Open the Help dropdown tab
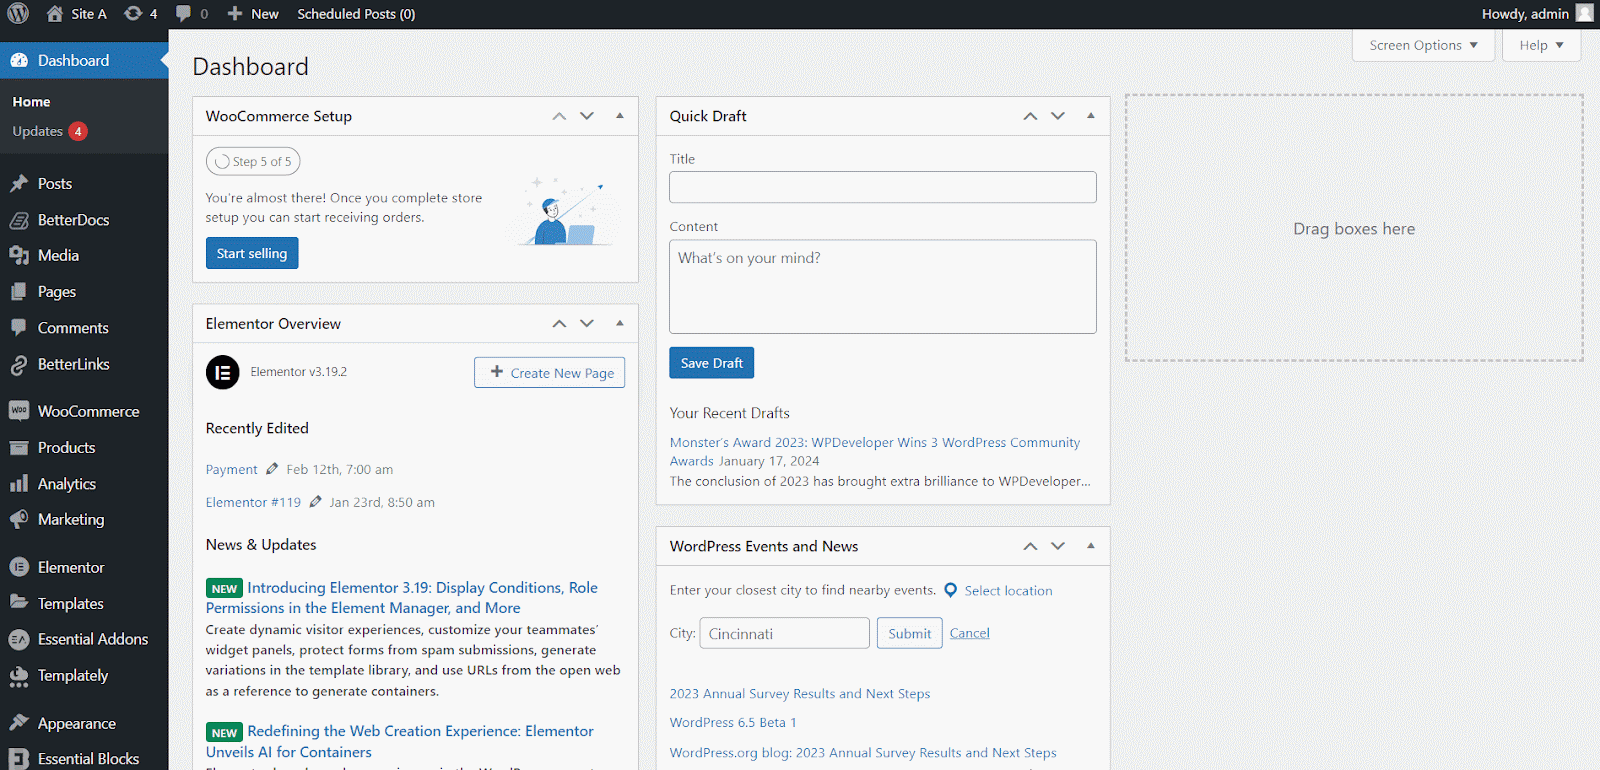Image resolution: width=1600 pixels, height=770 pixels. pos(1541,45)
